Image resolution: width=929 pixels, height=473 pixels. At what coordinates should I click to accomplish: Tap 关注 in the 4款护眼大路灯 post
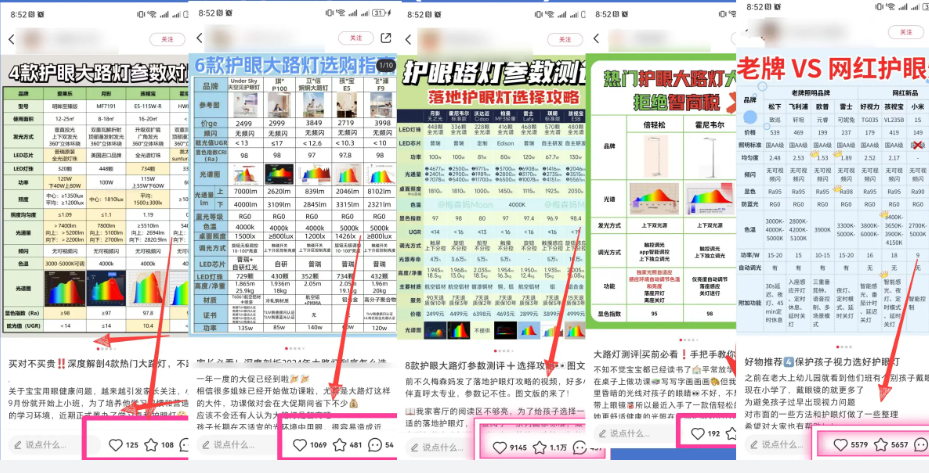pos(168,39)
